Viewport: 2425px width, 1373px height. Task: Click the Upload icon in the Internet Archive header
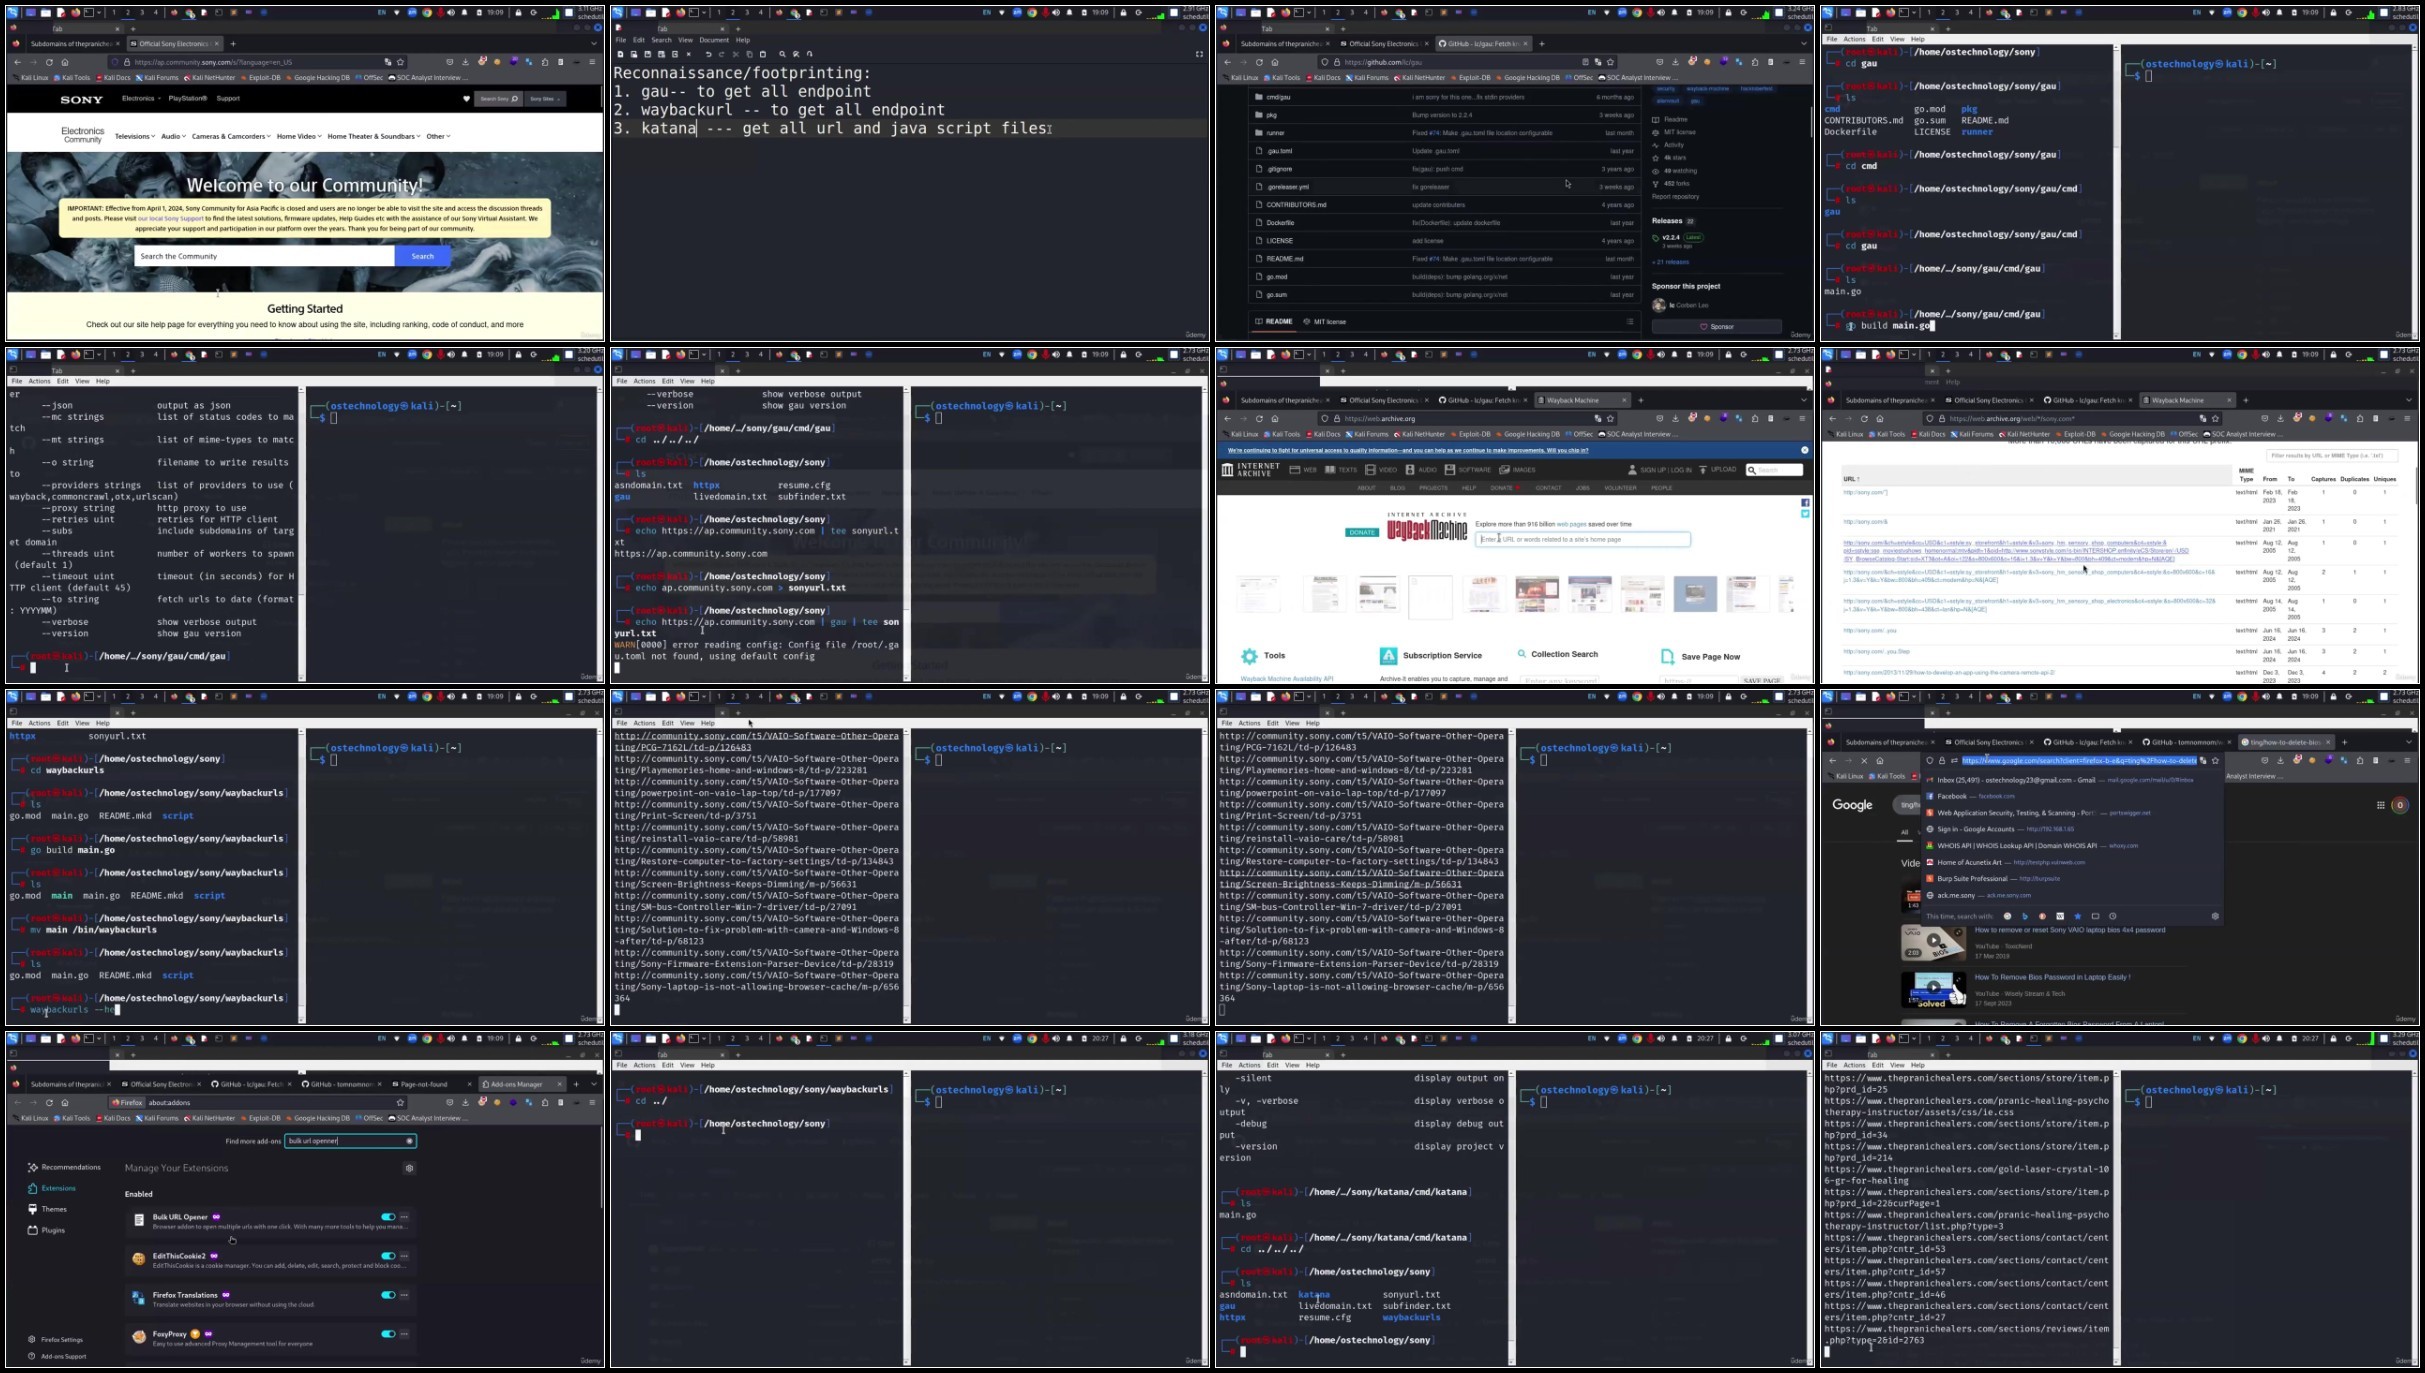point(1703,470)
